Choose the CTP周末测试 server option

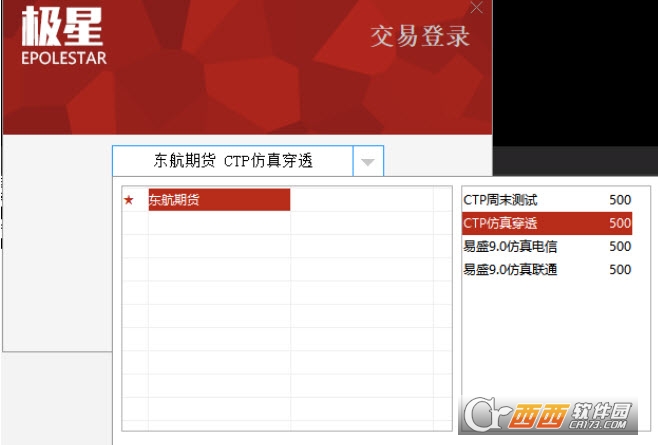500,200
